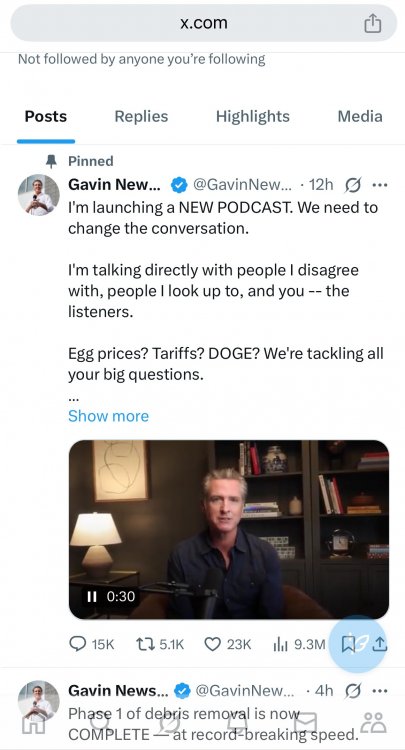Open more options on pinned post

pyautogui.click(x=380, y=185)
